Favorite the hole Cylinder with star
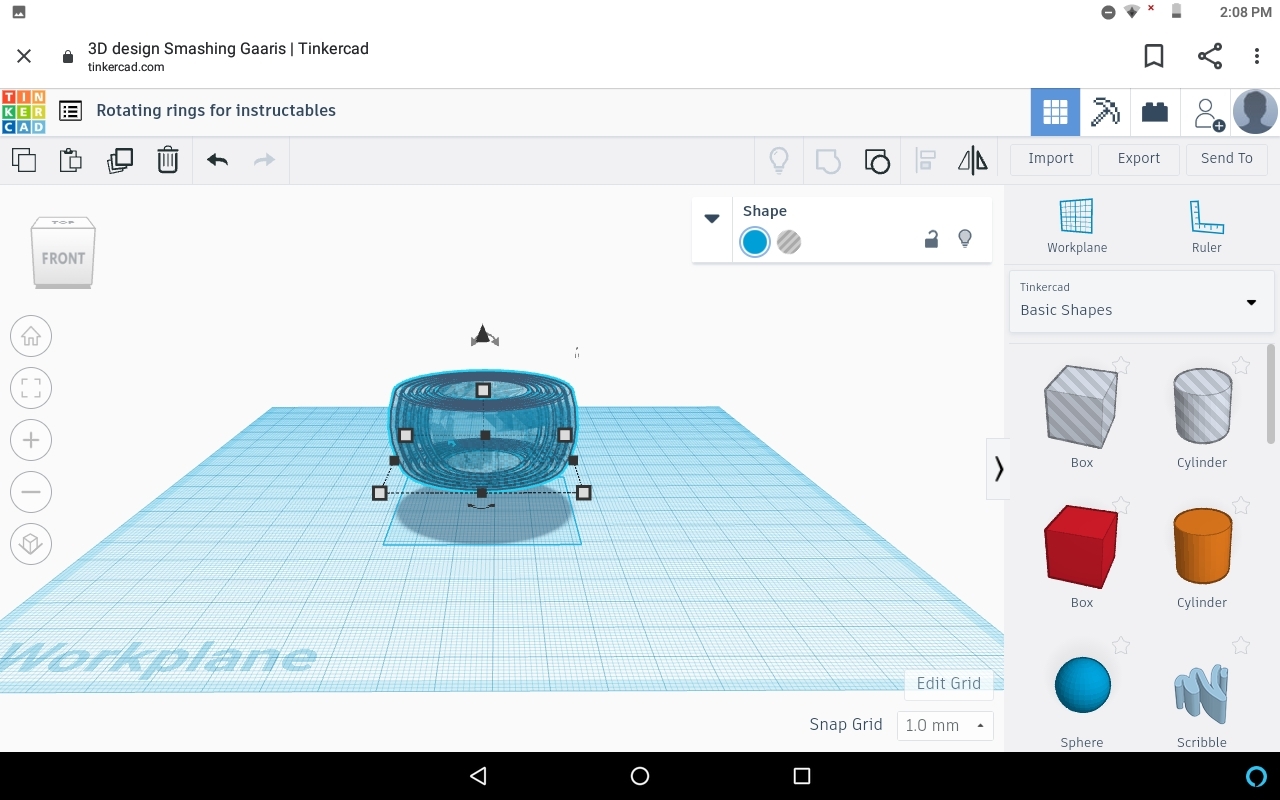This screenshot has width=1280, height=800. click(1240, 365)
